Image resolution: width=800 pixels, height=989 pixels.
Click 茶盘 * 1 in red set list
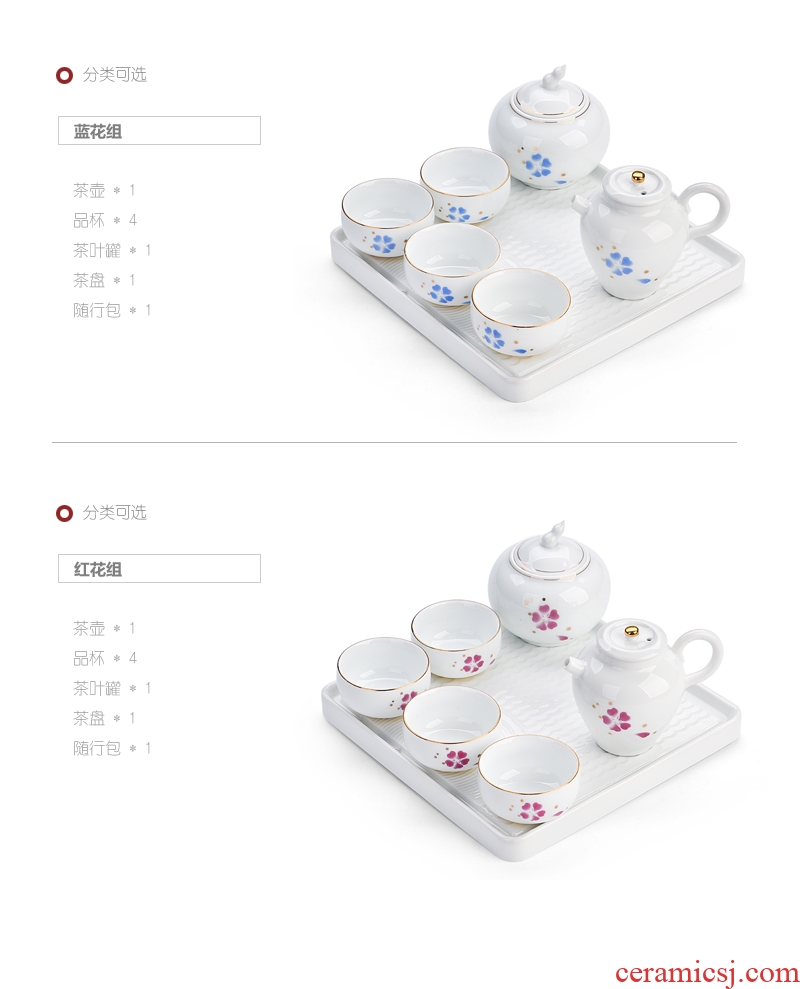[104, 718]
